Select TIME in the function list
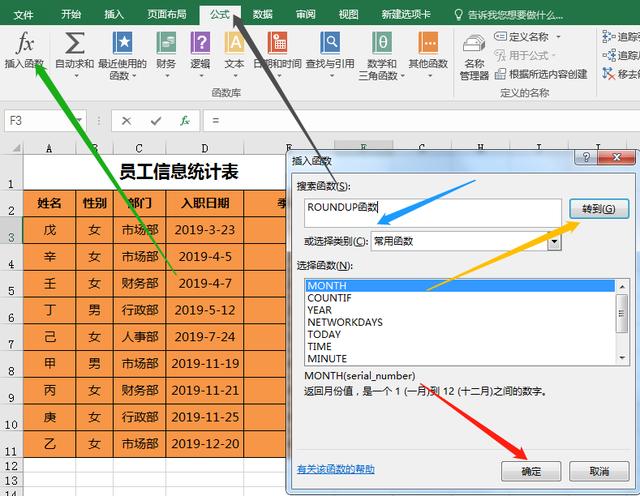This screenshot has height=496, width=640. [460, 347]
